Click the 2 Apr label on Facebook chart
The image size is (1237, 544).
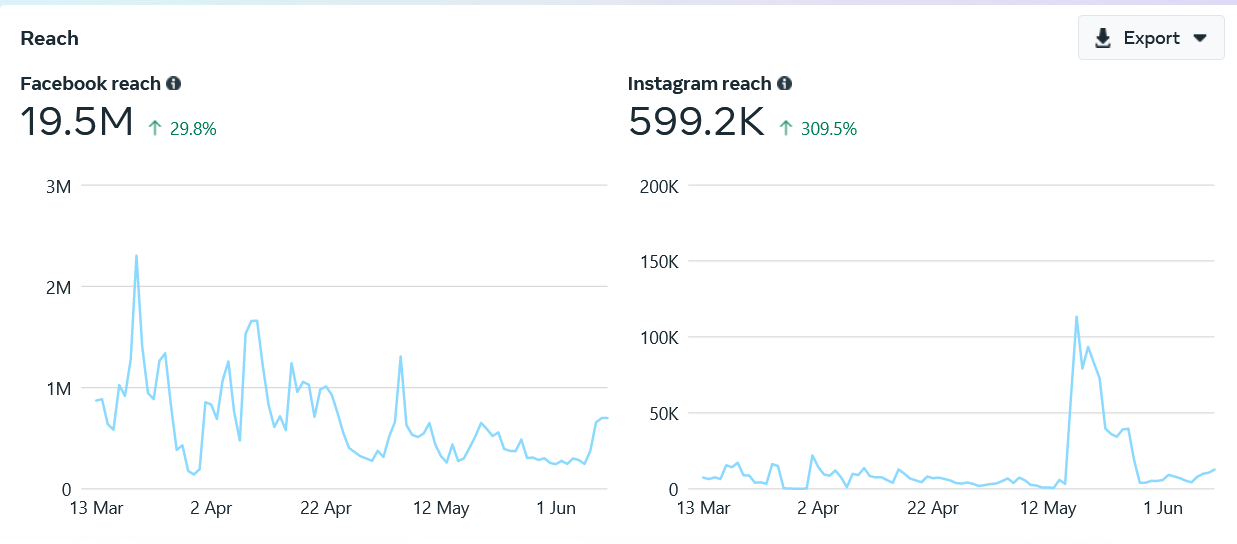tap(211, 508)
